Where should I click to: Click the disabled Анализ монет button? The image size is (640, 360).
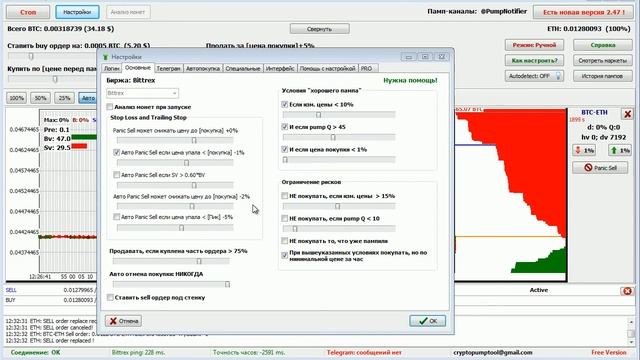tap(128, 12)
